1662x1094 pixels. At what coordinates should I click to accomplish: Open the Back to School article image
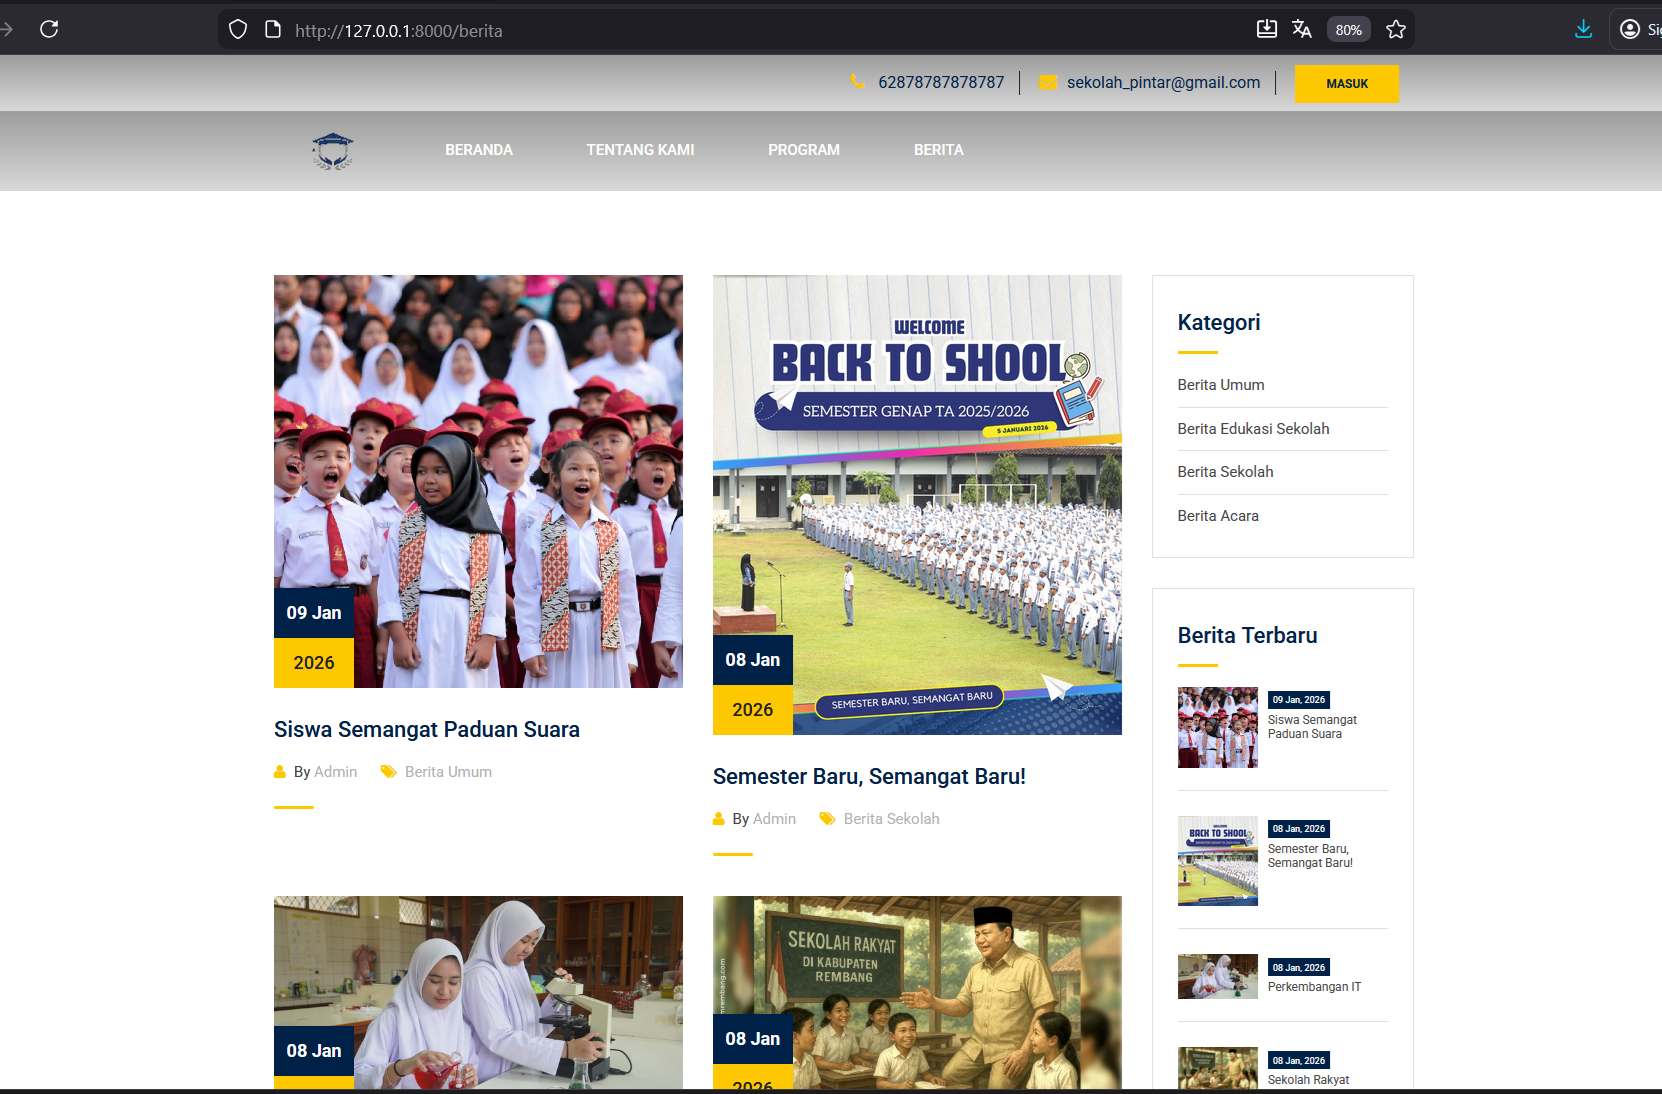(917, 505)
